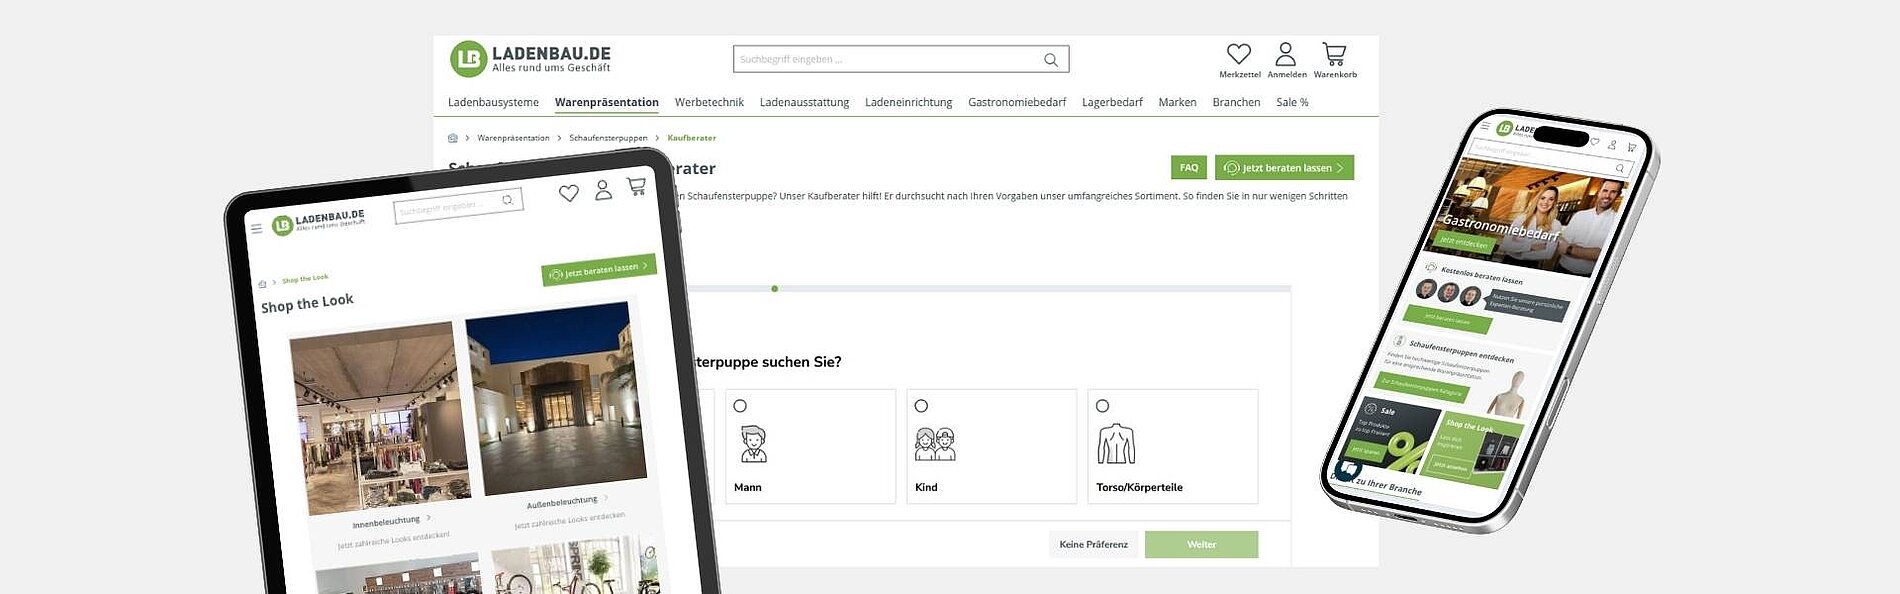Expand the Außenbeleuchtung chevron on tablet
This screenshot has height=594, width=1900.
coord(606,497)
